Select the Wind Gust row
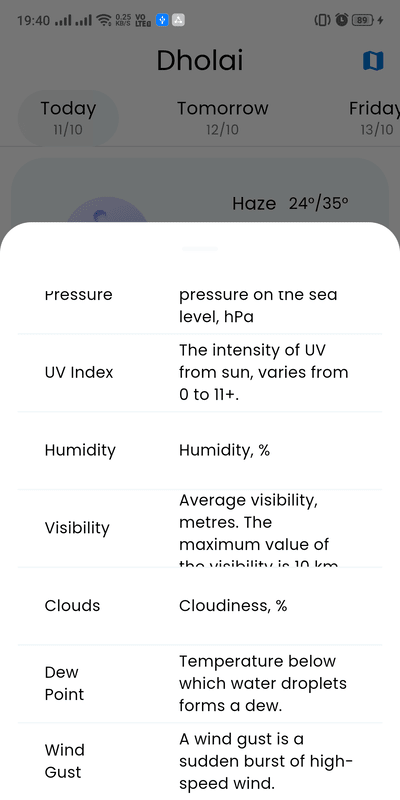 click(x=200, y=761)
